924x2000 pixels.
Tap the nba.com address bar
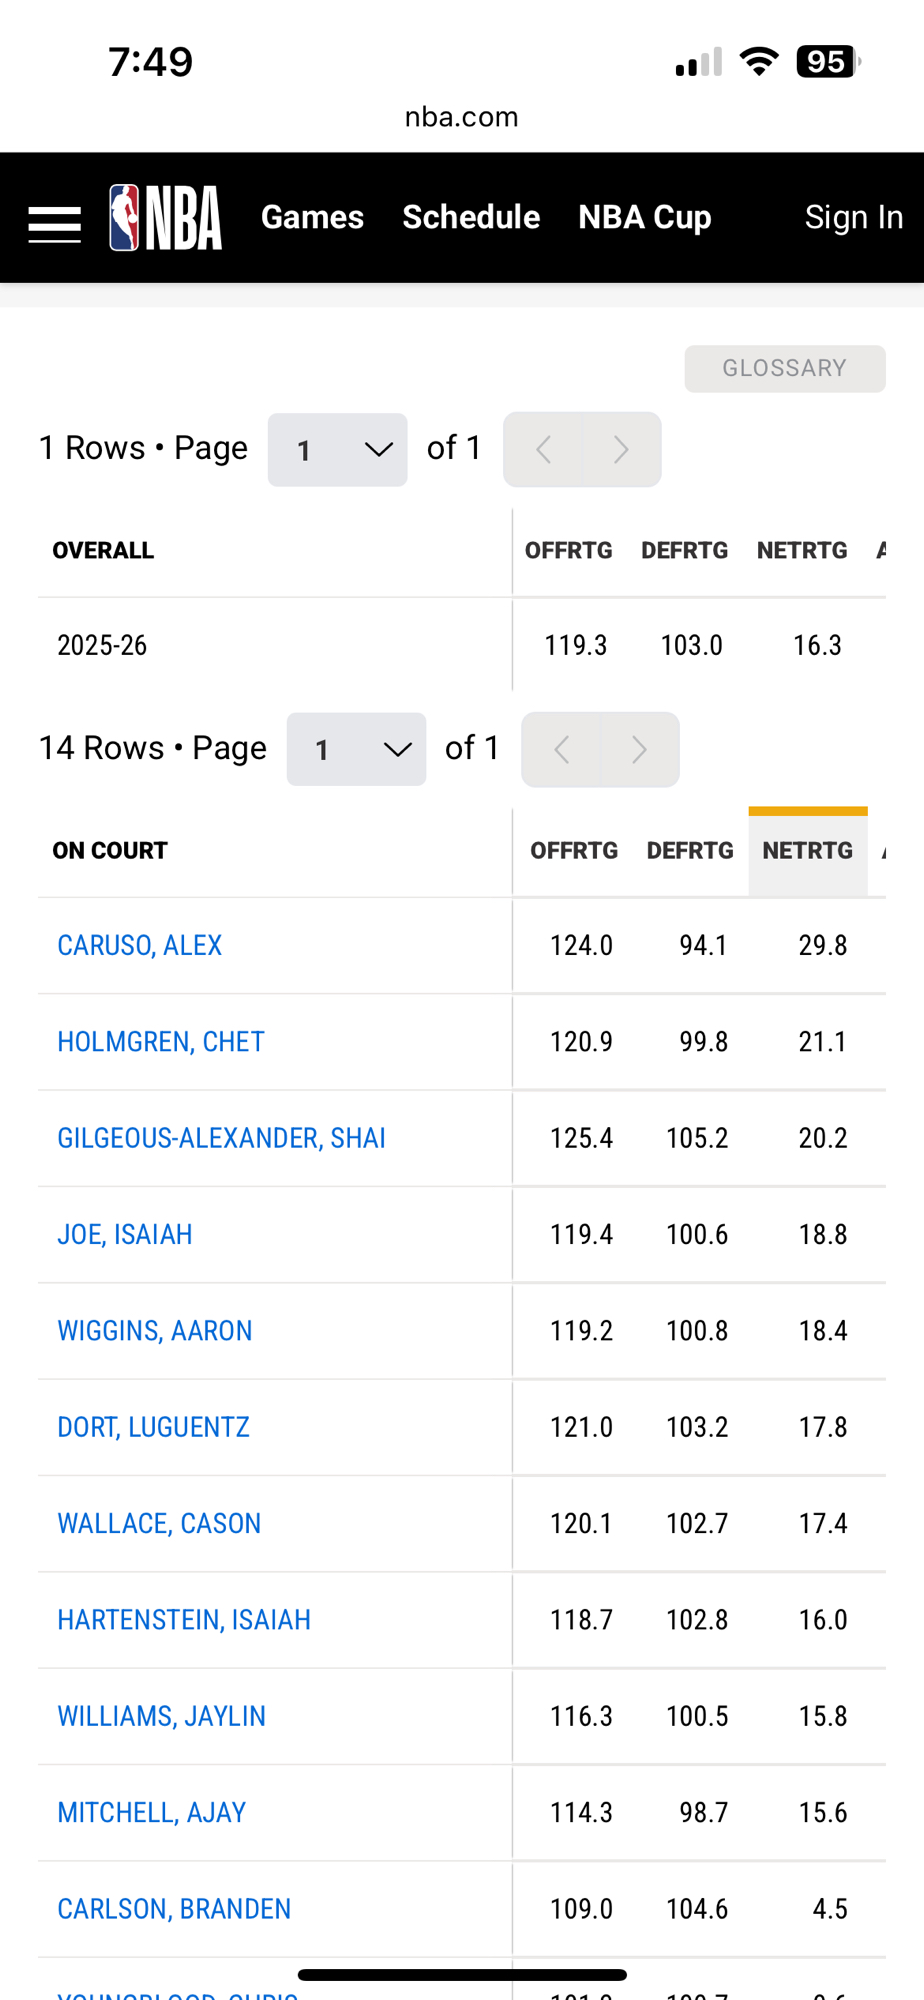tap(461, 117)
